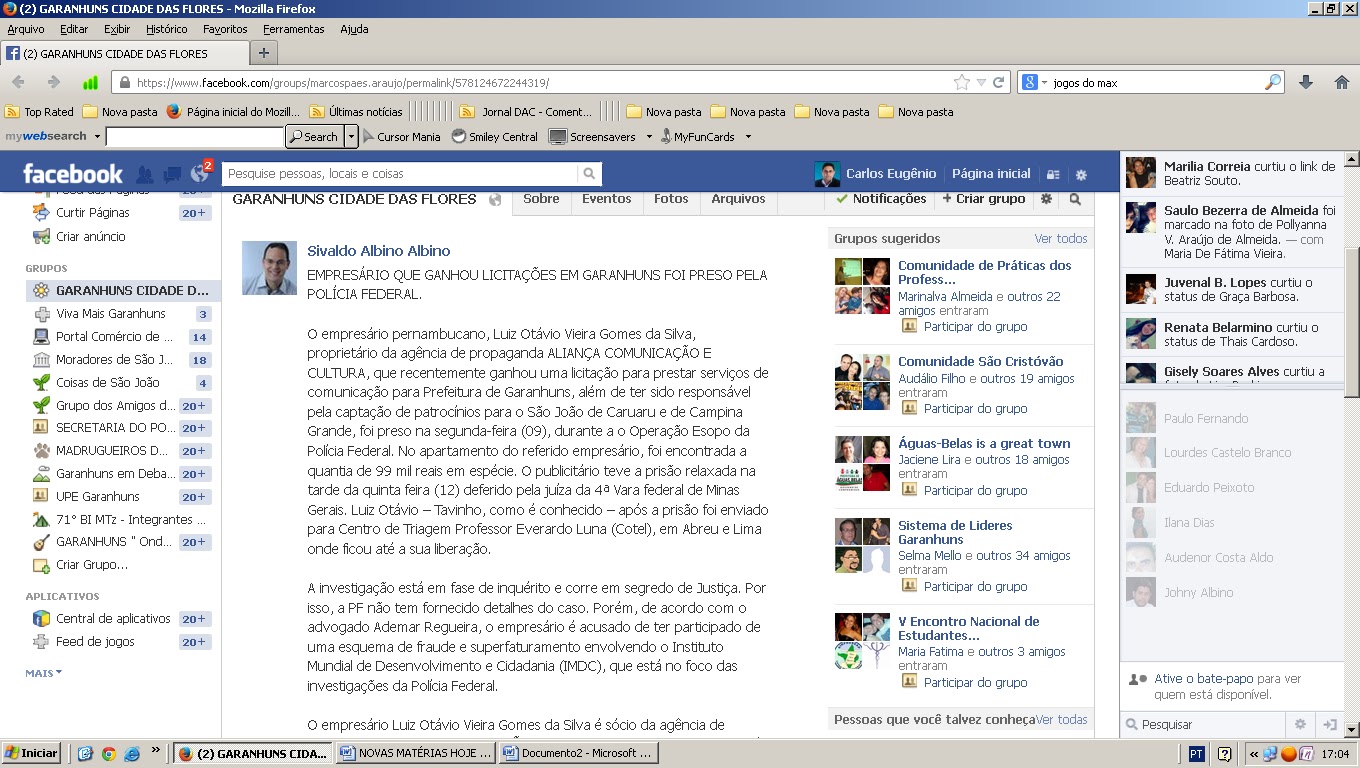Click the mywebsearch text input box
The width and height of the screenshot is (1360, 768).
click(195, 137)
